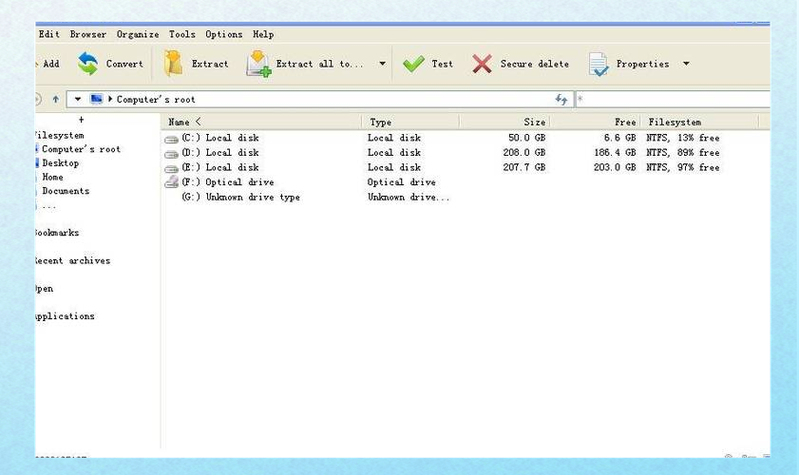The width and height of the screenshot is (799, 475).
Task: Click the Properties document icon
Action: click(598, 64)
